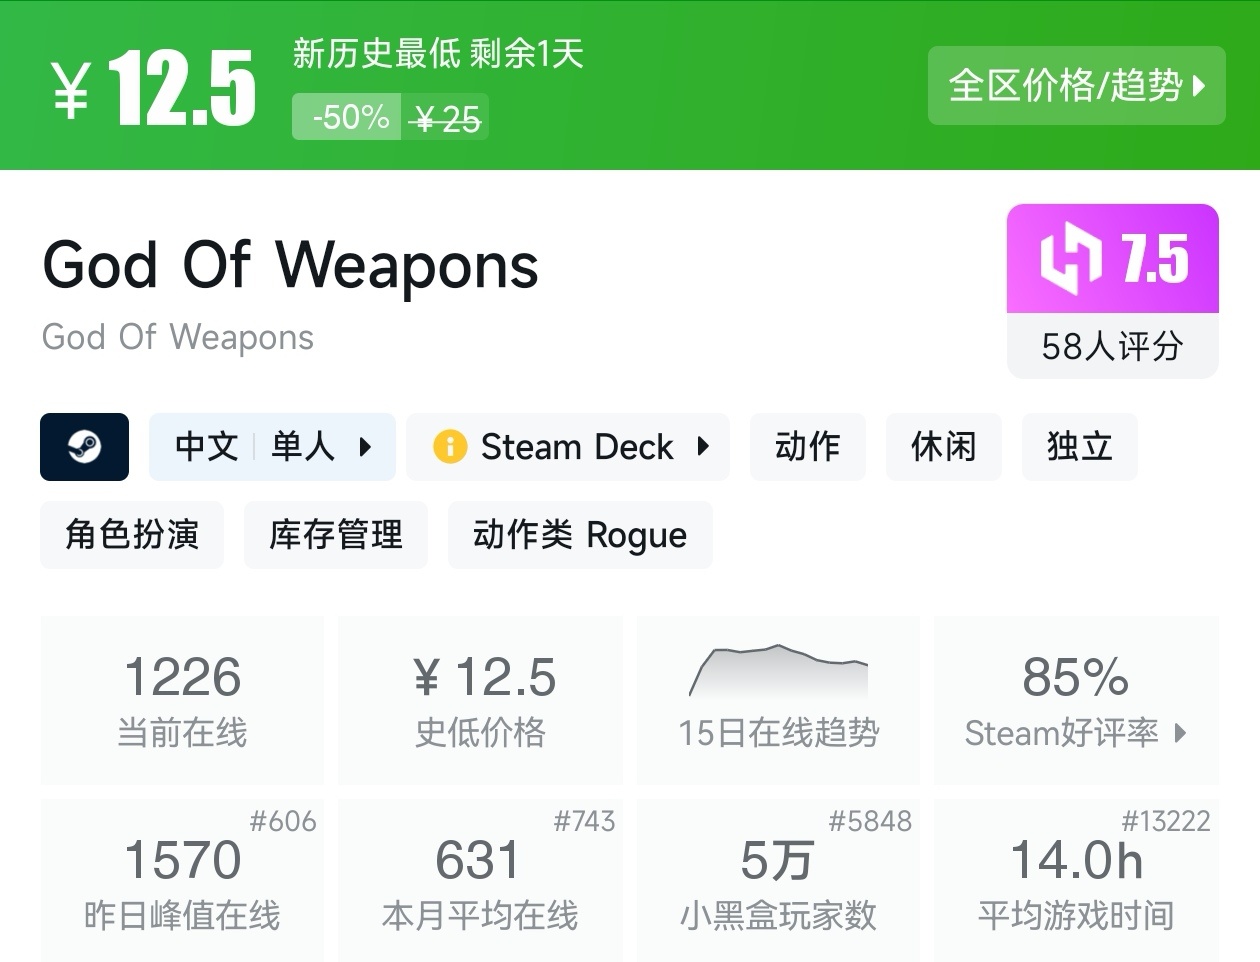Open Steam好评率 details arrow
This screenshot has width=1260, height=962.
[x=1181, y=733]
